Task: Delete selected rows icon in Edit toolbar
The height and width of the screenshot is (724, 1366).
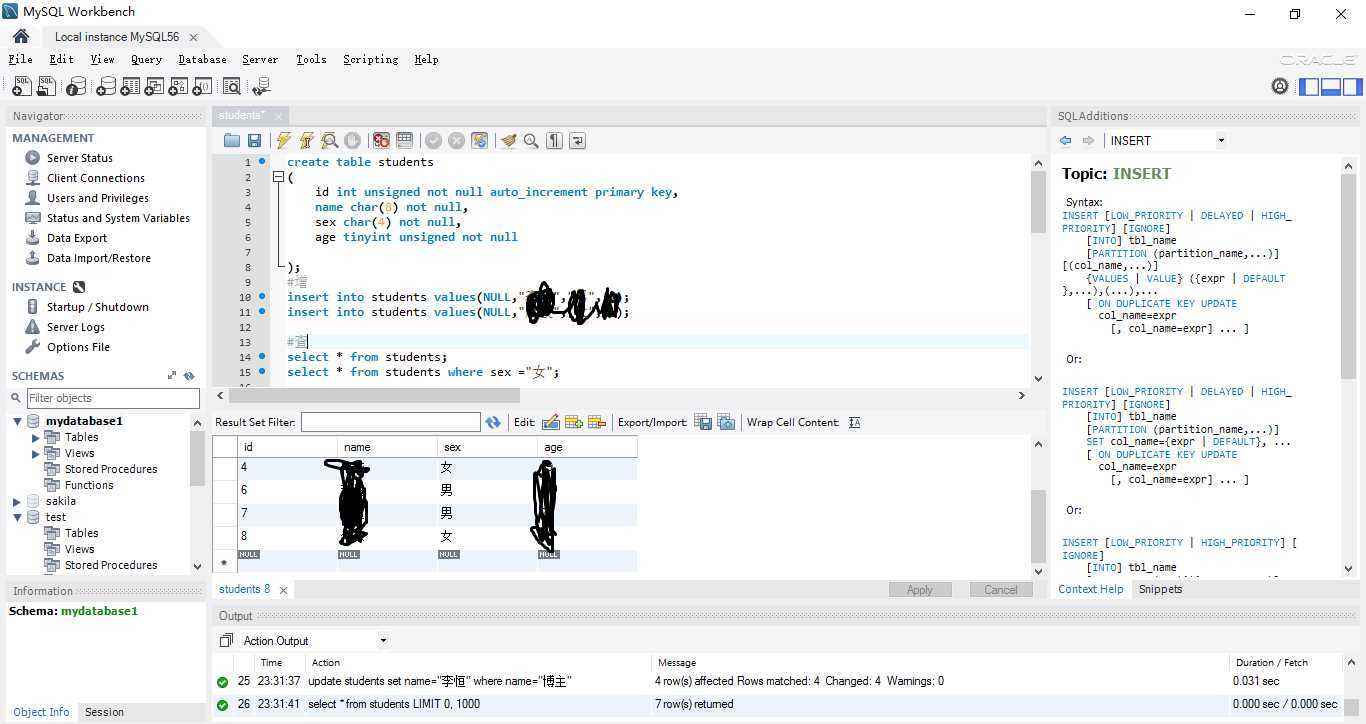Action: click(x=597, y=422)
